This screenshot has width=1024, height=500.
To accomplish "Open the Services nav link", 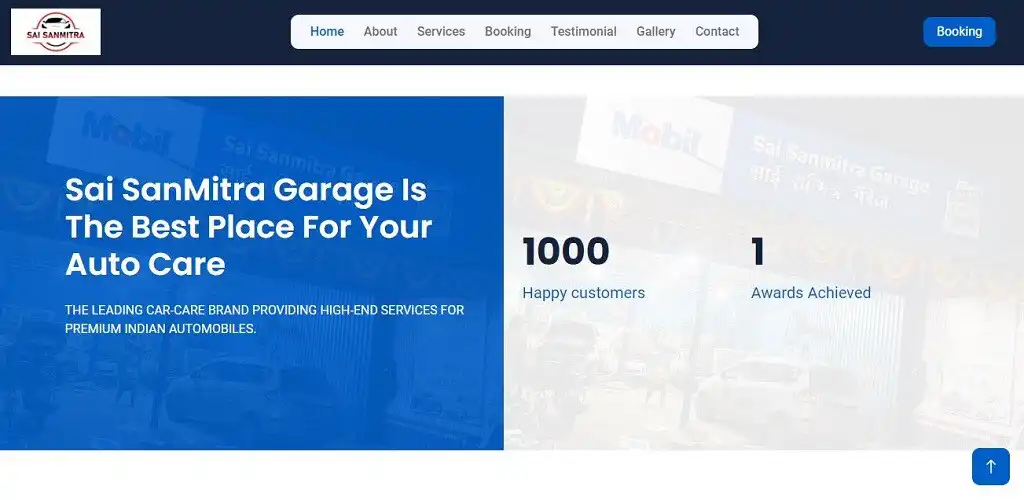I will click(x=441, y=31).
